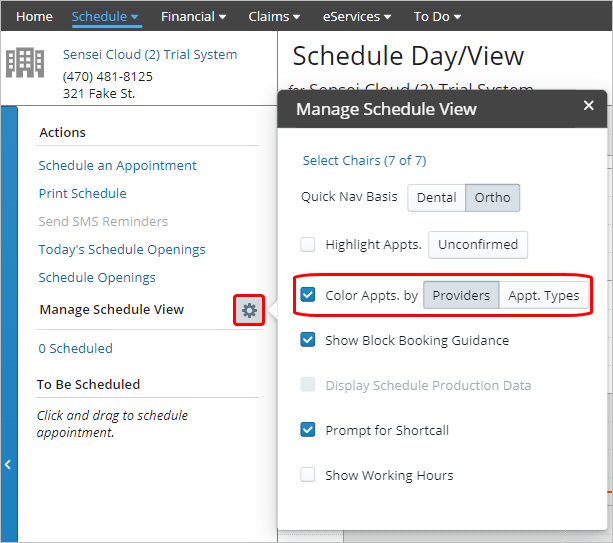The image size is (613, 543).
Task: Open the Claims dropdown menu
Action: [x=275, y=17]
